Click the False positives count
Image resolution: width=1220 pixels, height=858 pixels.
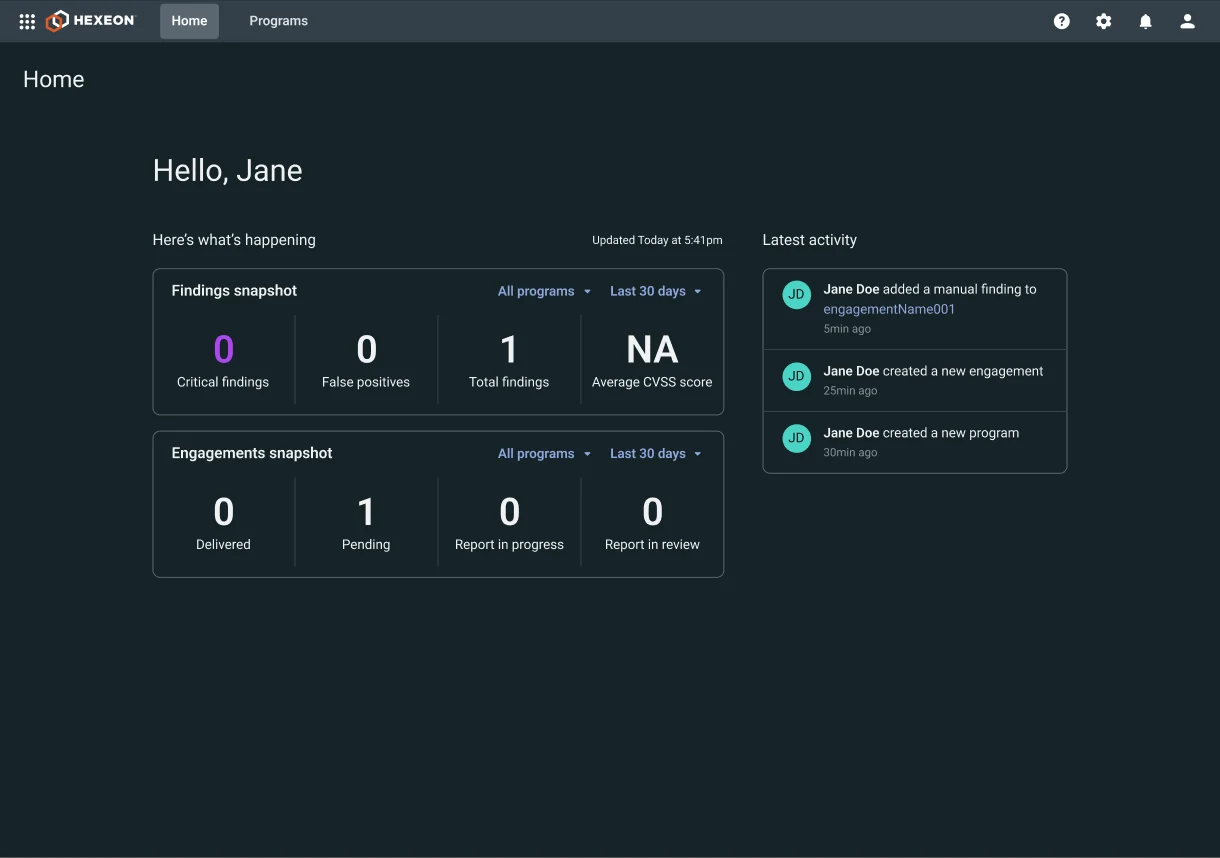[366, 349]
